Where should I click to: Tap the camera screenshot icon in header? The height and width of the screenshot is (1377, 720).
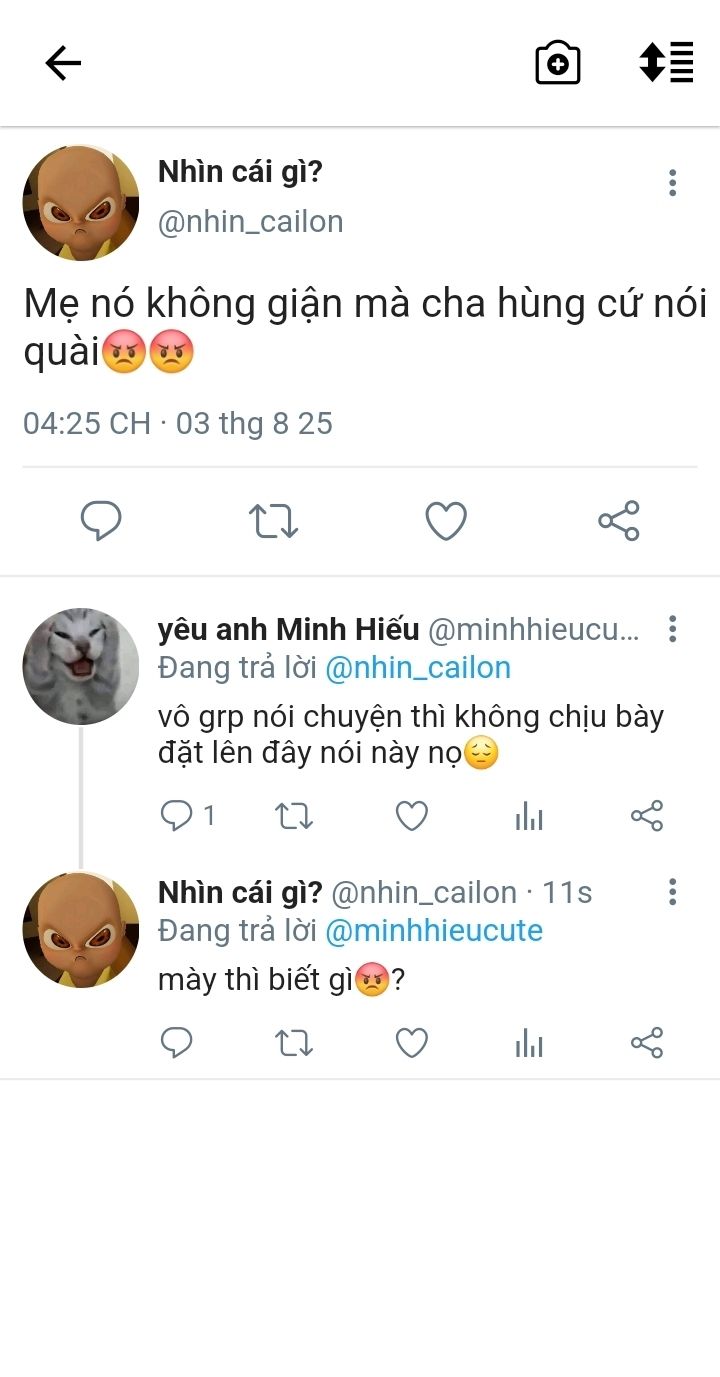tap(558, 63)
